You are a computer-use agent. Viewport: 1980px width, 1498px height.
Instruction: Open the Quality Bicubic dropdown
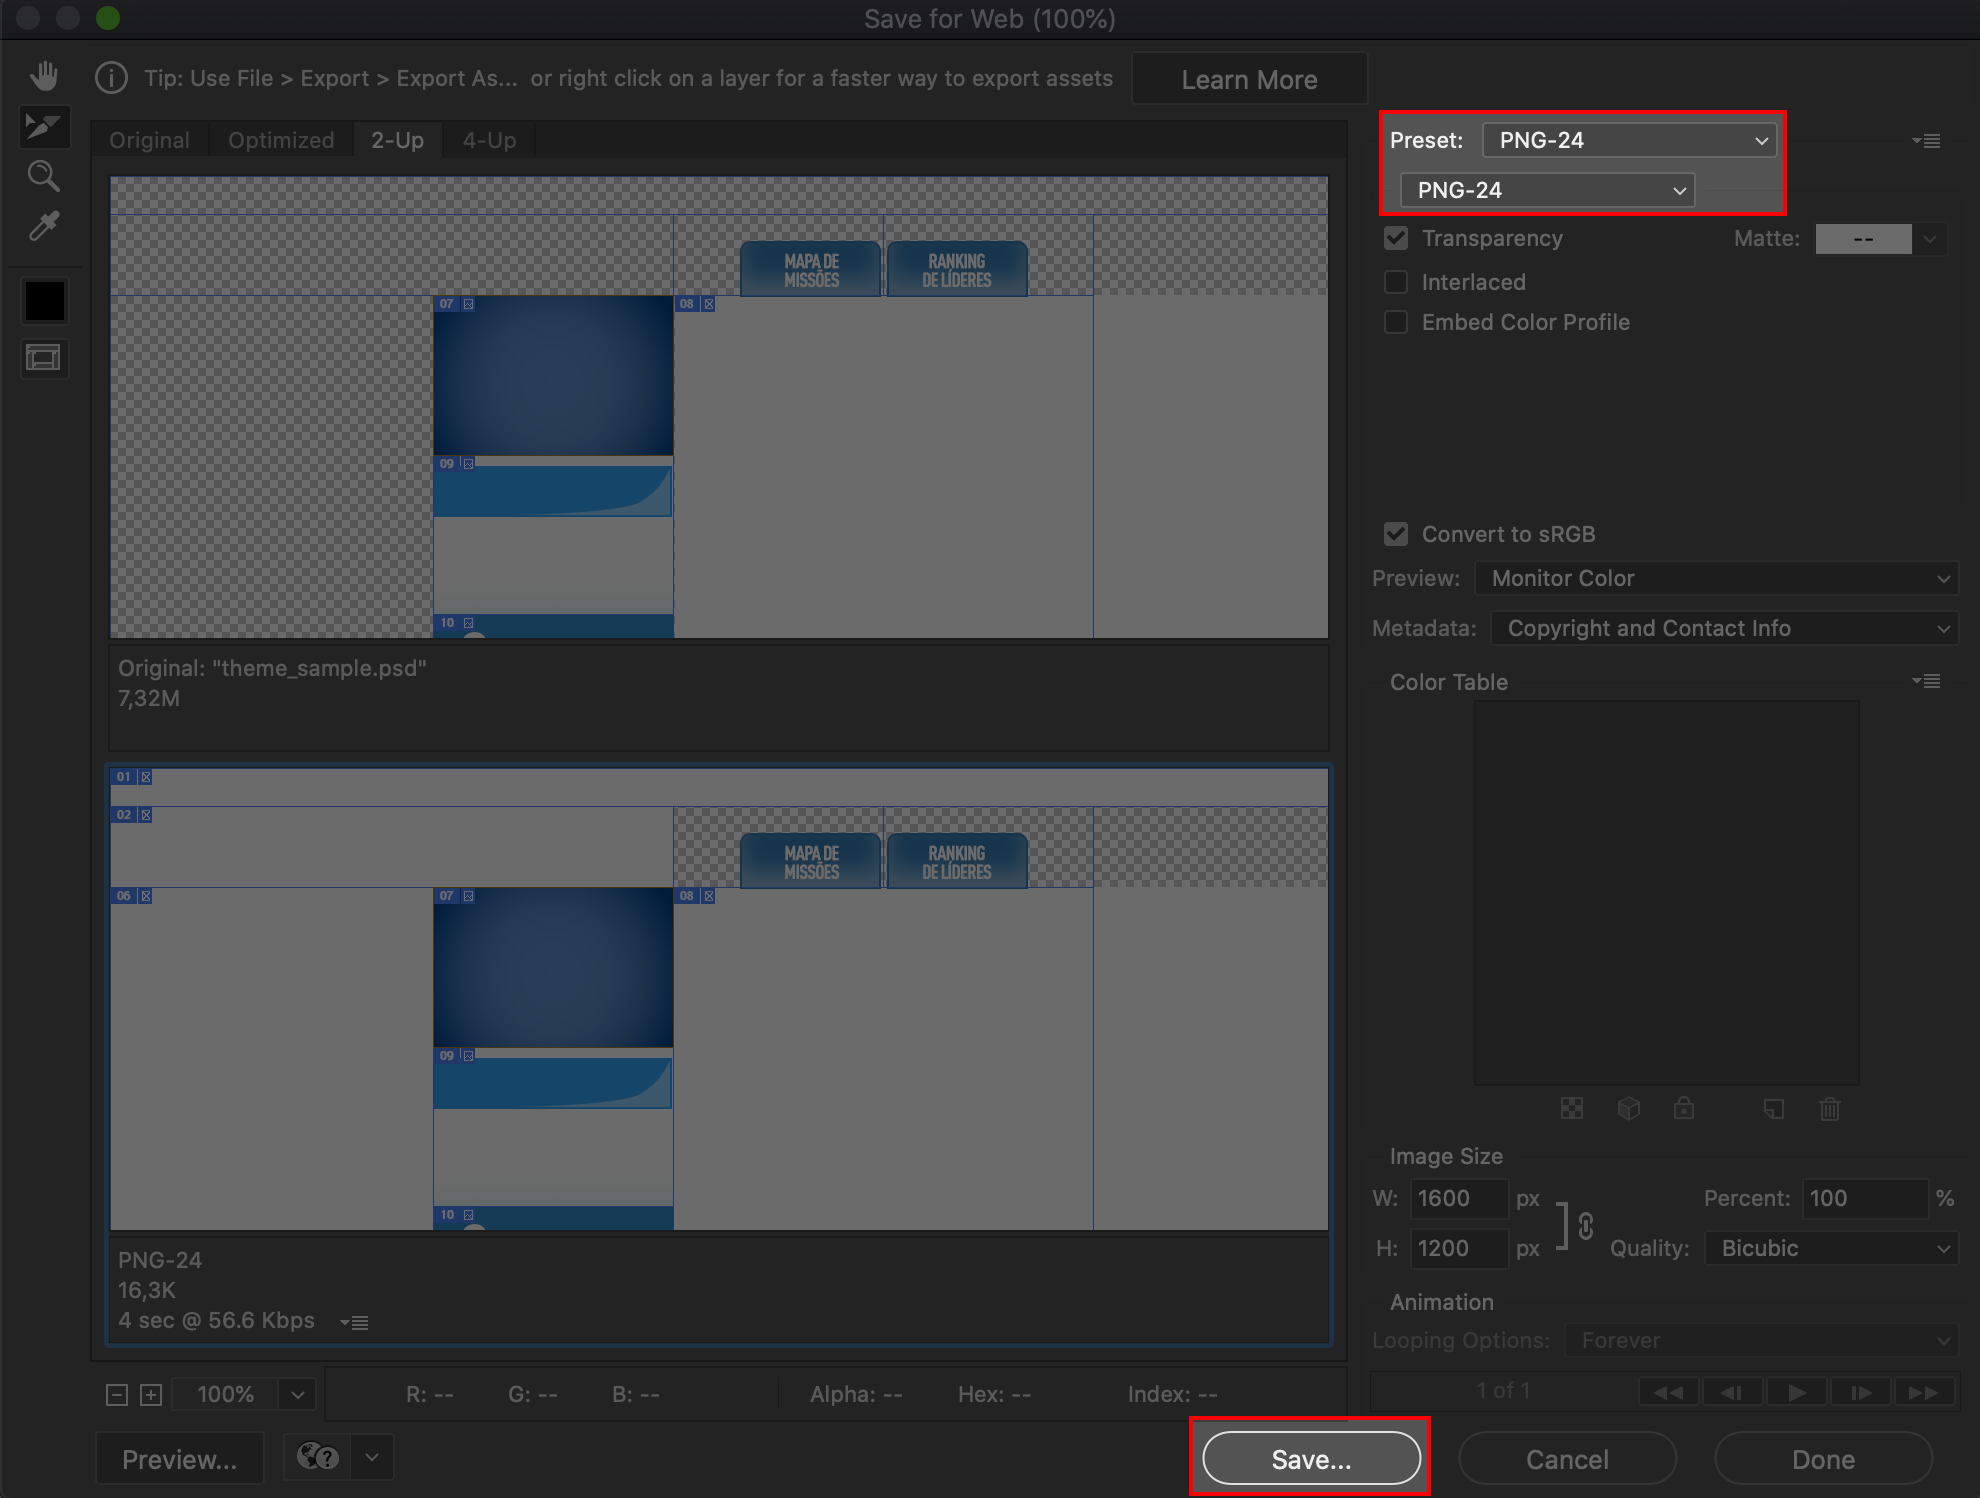1831,1248
